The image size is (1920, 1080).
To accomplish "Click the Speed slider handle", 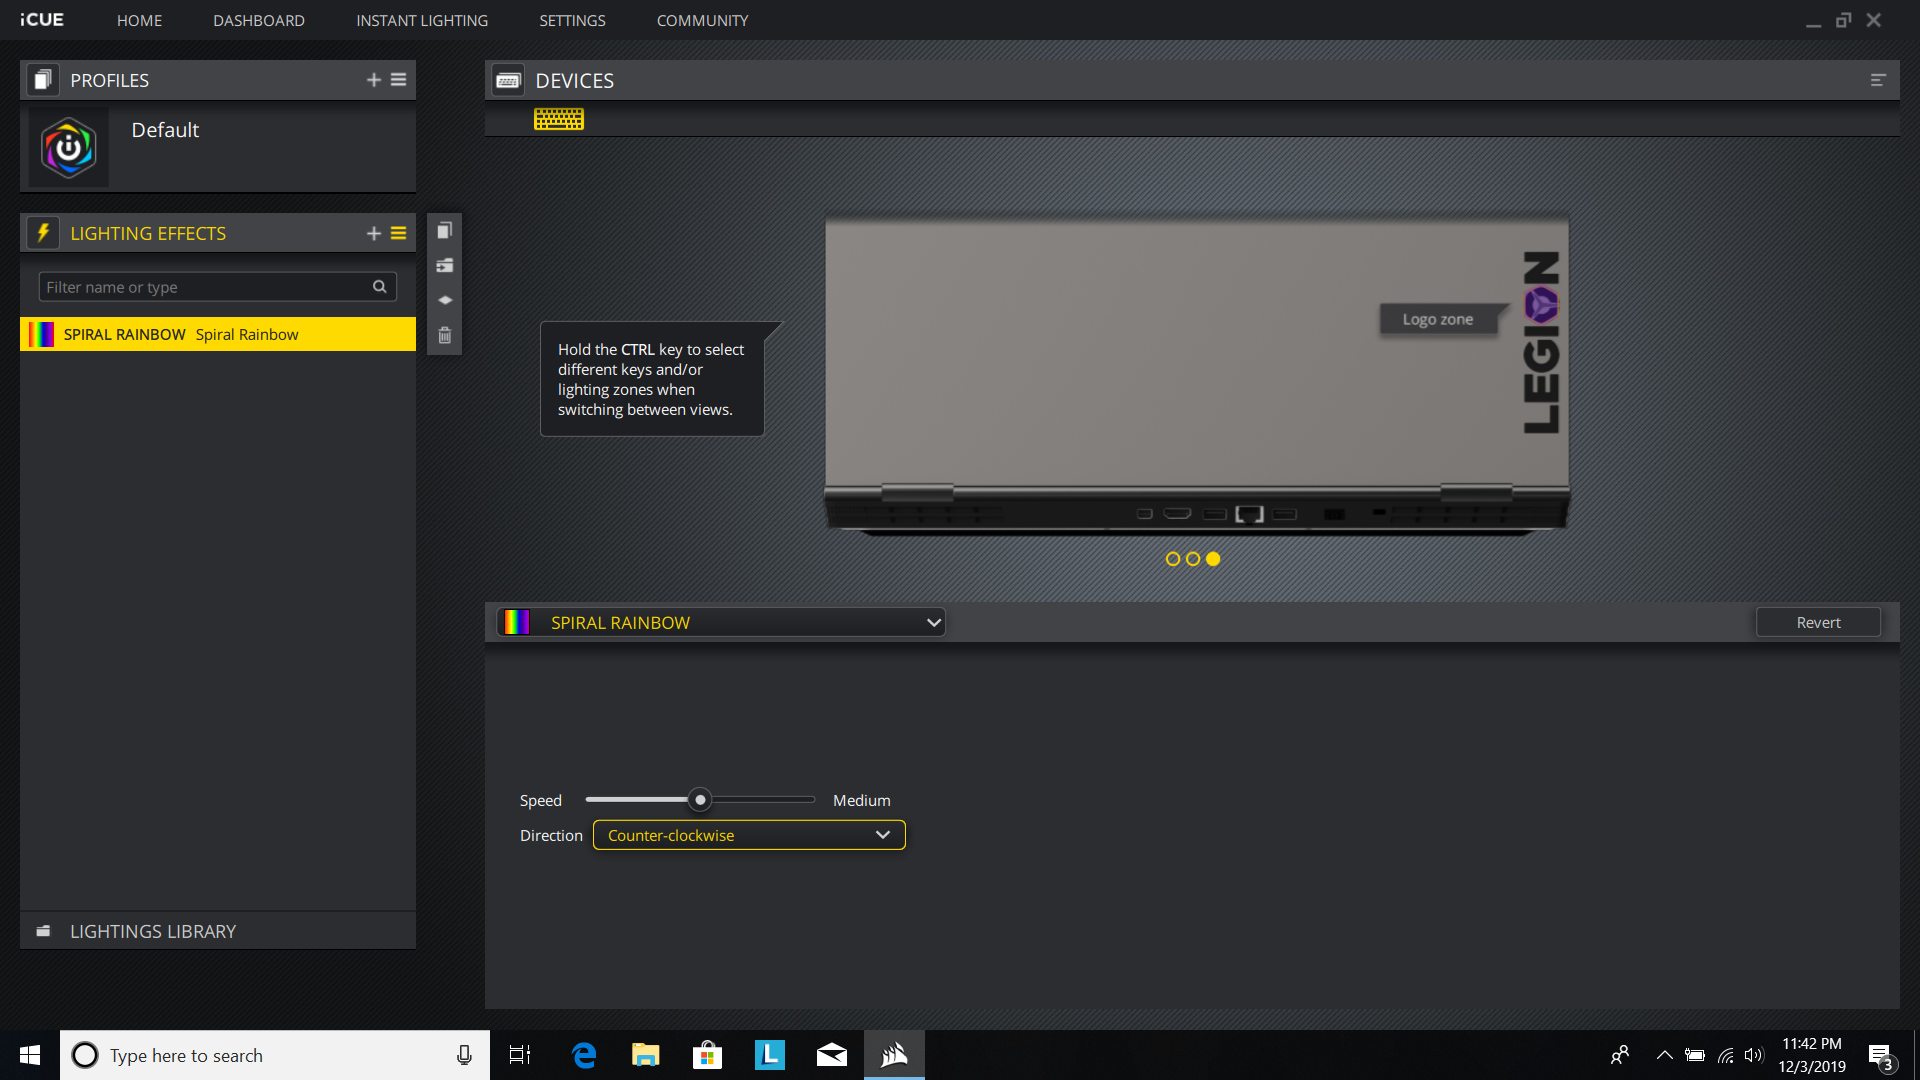I will point(700,800).
